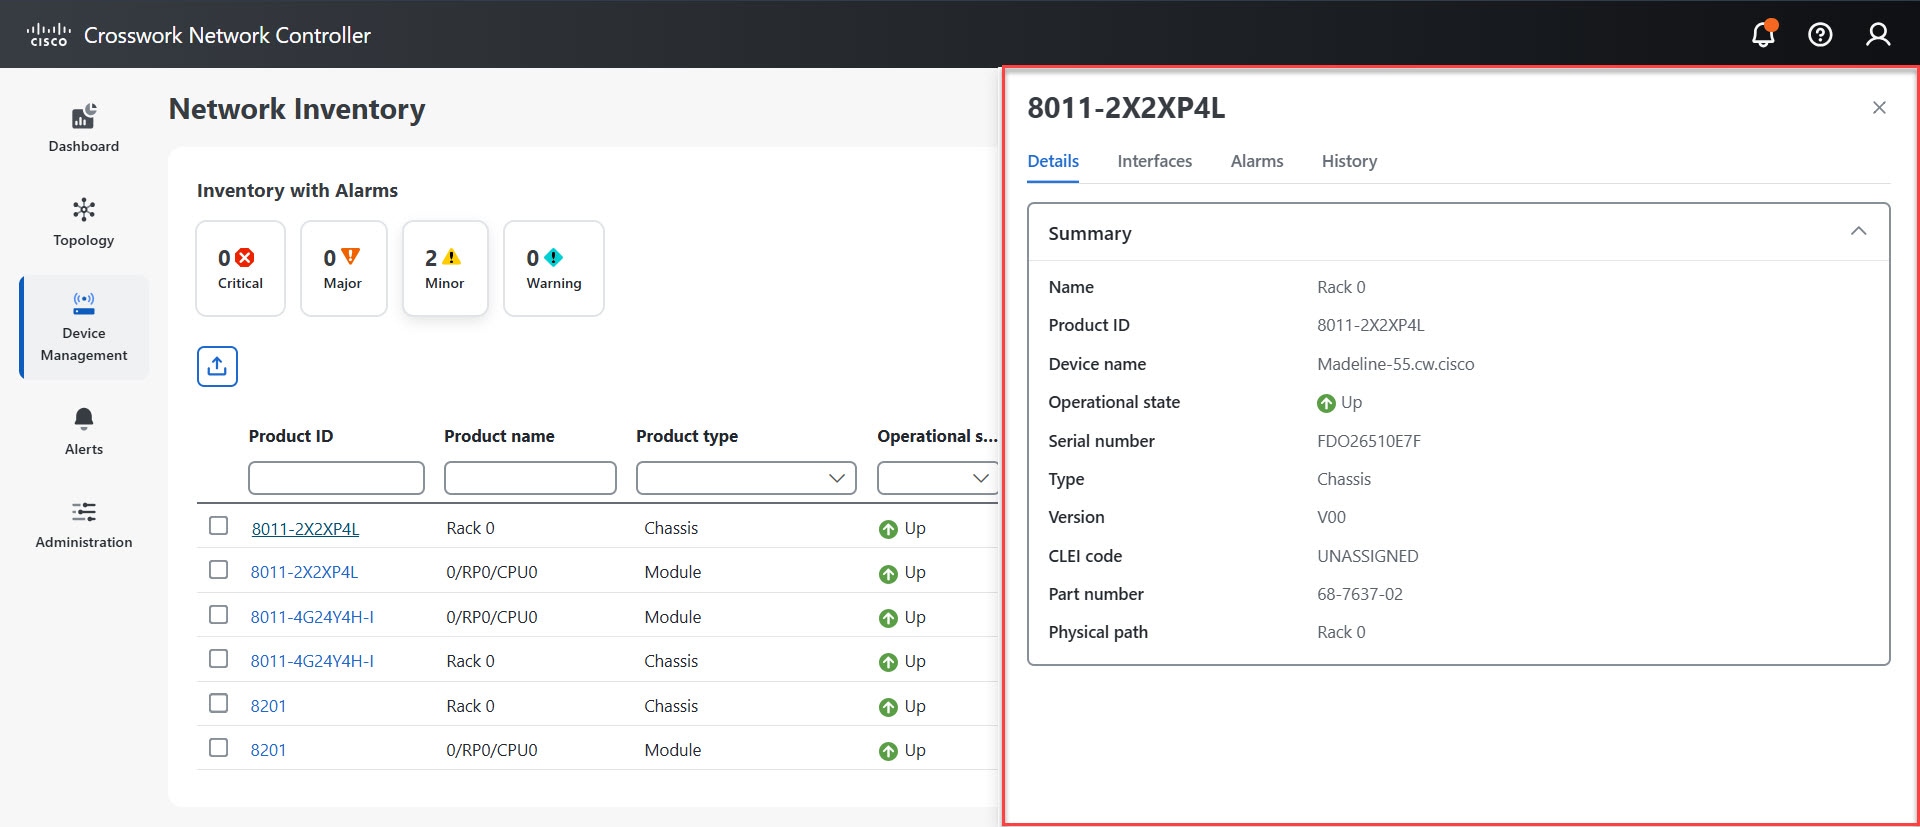Image resolution: width=1920 pixels, height=827 pixels.
Task: Click the Version V00 value
Action: [1331, 517]
